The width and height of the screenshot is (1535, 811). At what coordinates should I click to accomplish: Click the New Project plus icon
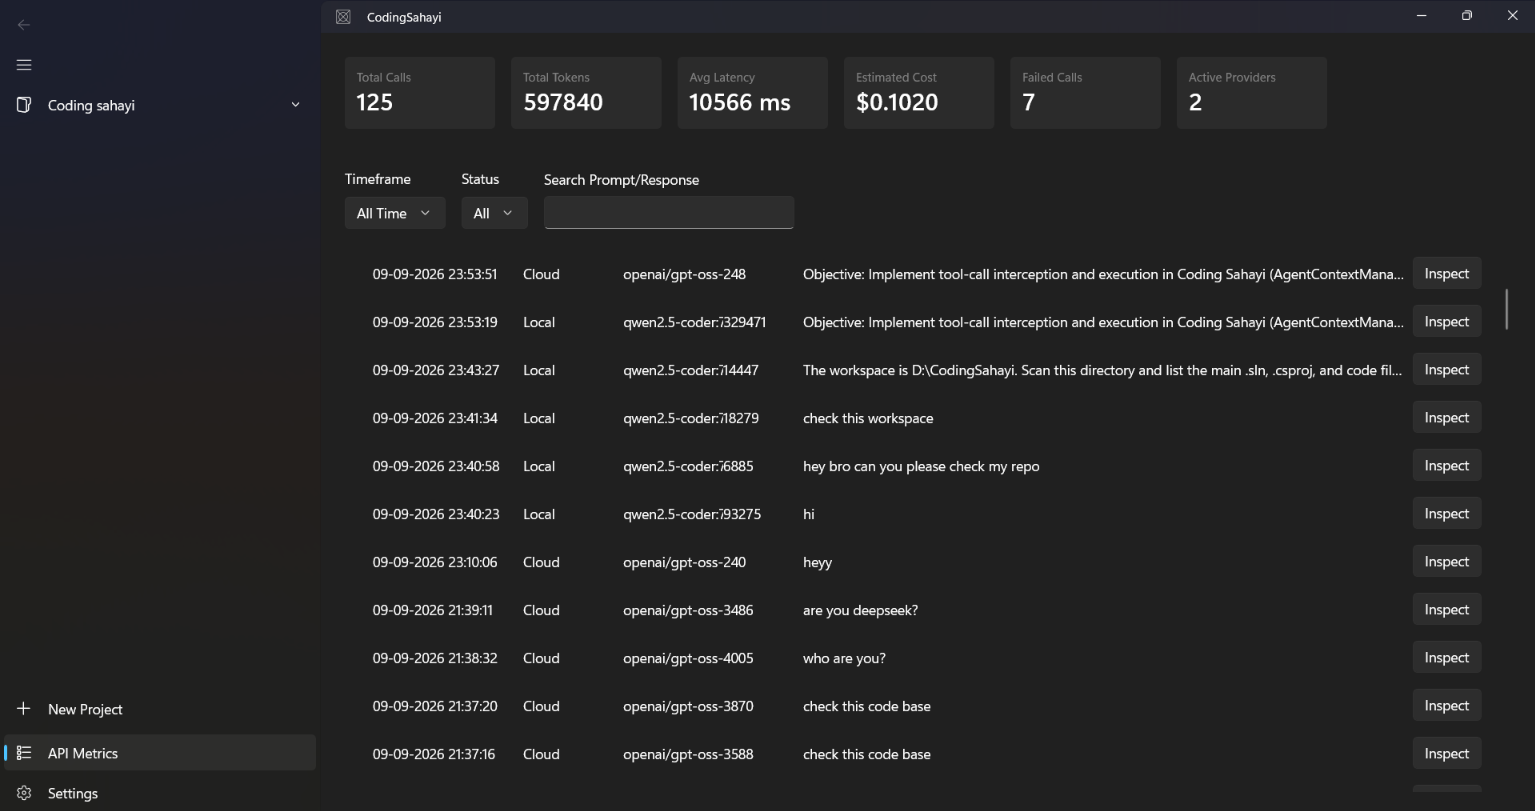pos(24,708)
